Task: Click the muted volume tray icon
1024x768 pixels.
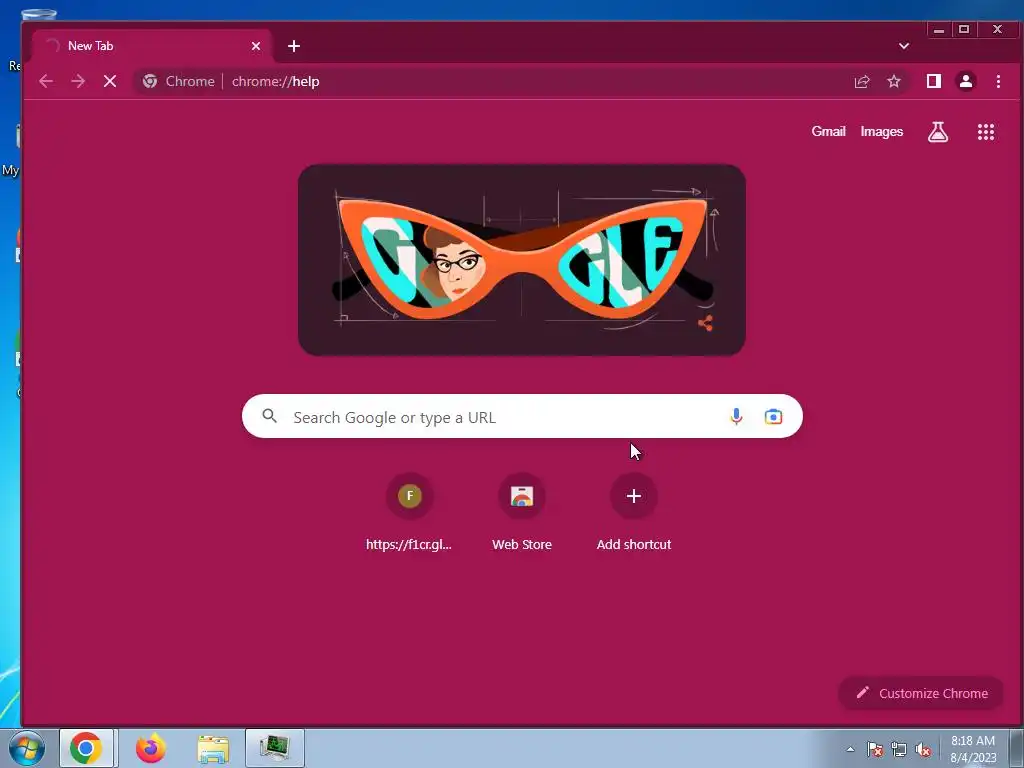Action: point(923,749)
